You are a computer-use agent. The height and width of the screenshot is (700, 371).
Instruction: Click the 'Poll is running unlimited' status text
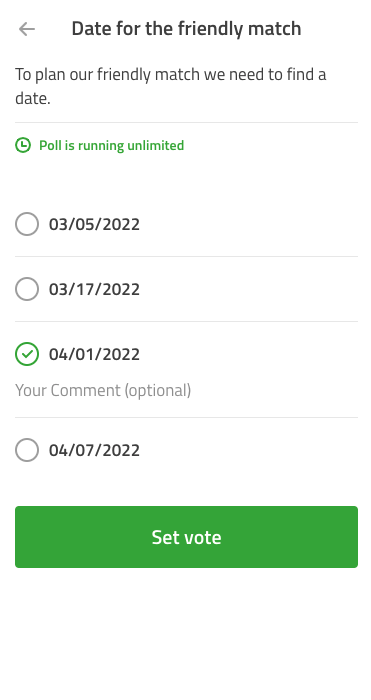[x=112, y=146]
